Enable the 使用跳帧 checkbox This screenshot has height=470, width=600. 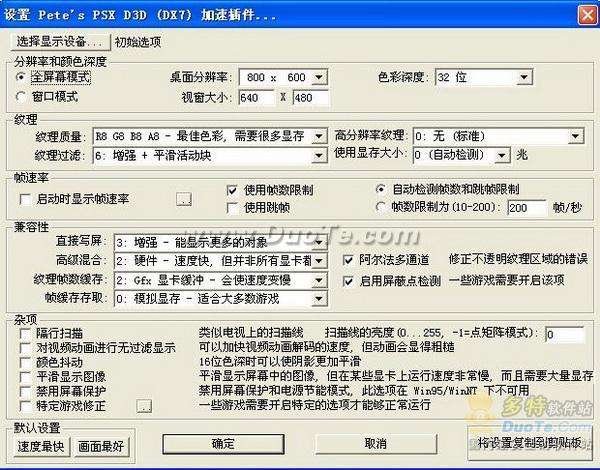coord(233,207)
